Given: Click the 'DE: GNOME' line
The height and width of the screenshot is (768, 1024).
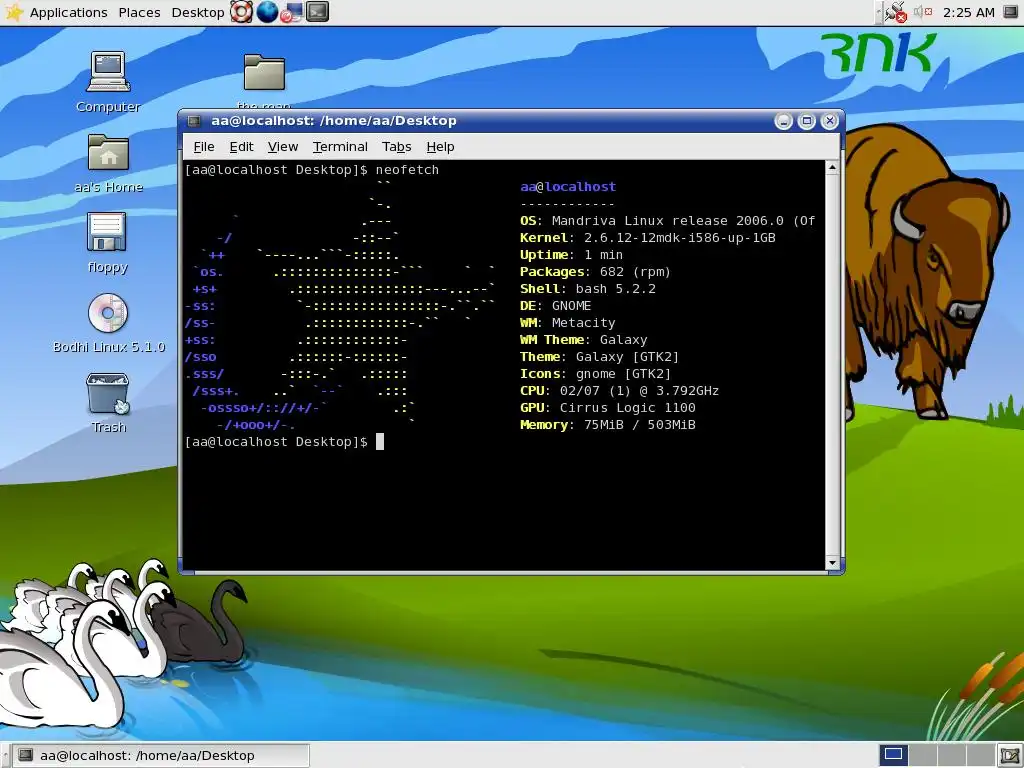Looking at the screenshot, I should click(x=555, y=306).
